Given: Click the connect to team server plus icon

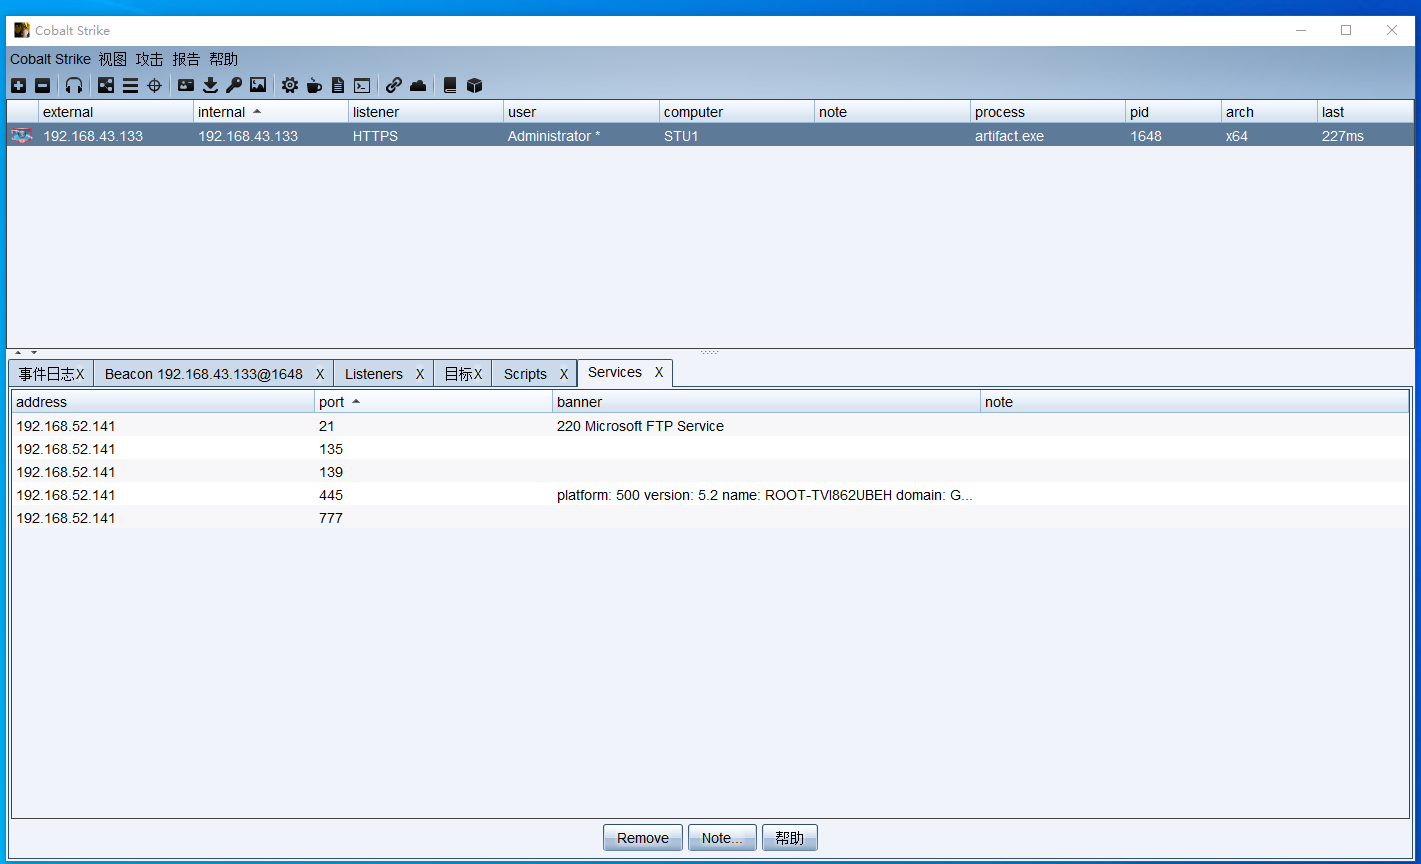Looking at the screenshot, I should pyautogui.click(x=18, y=86).
